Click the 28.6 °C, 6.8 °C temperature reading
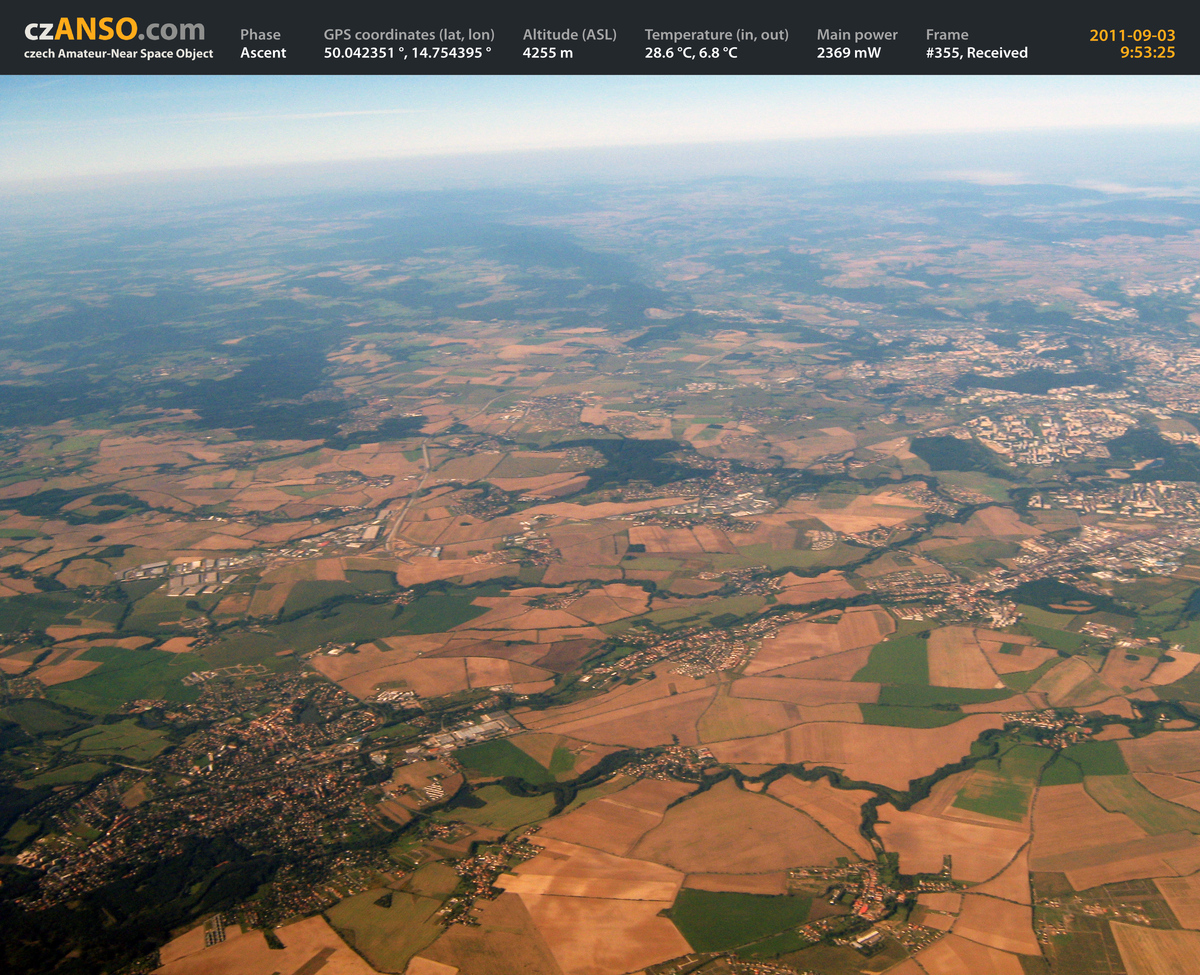The height and width of the screenshot is (975, 1200). [691, 53]
